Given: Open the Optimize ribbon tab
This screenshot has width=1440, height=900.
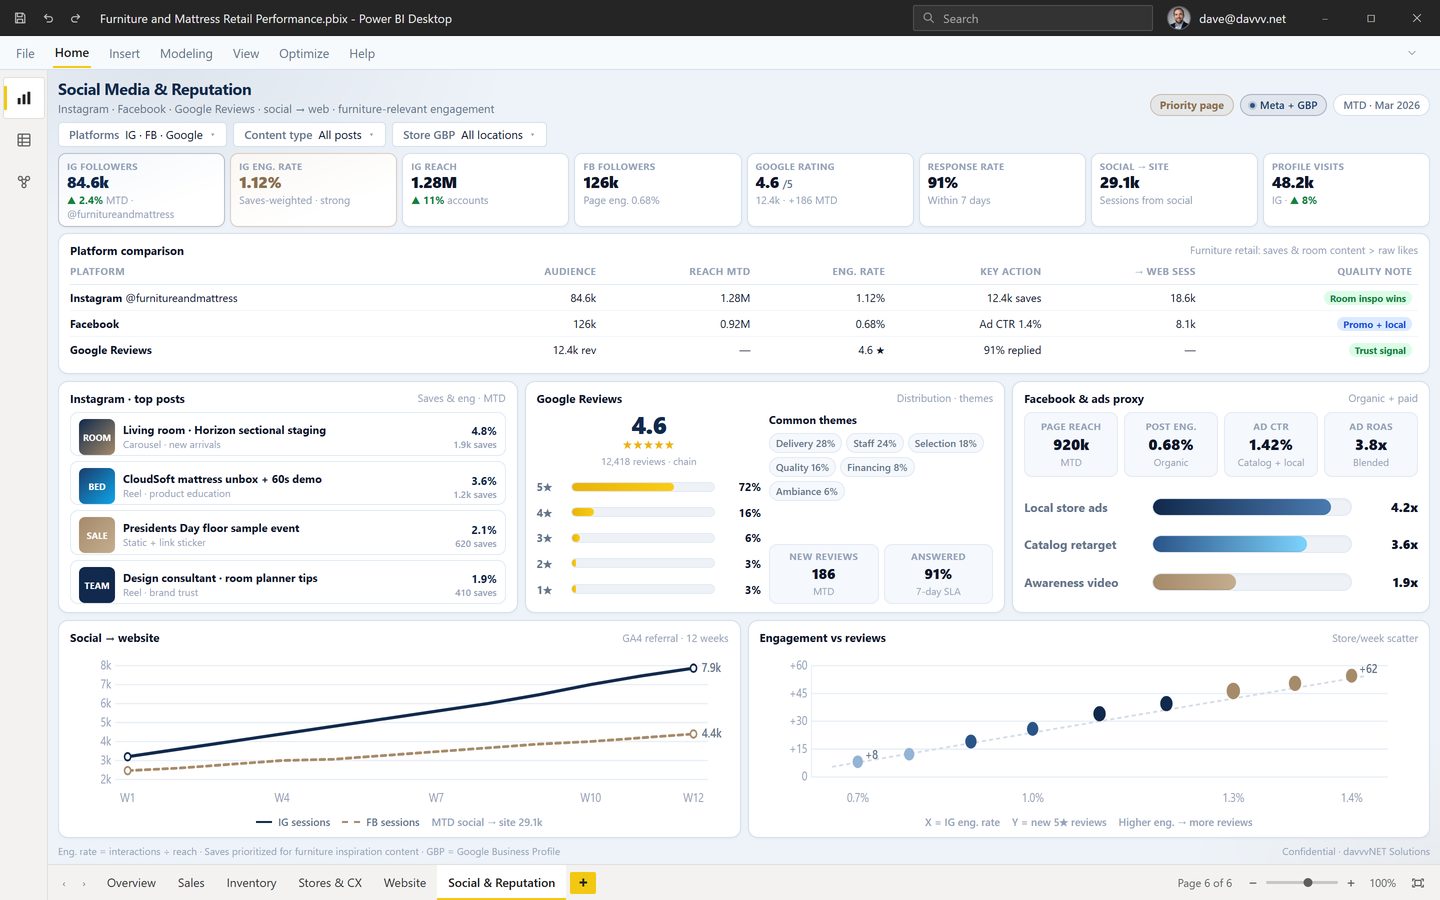Looking at the screenshot, I should (x=304, y=54).
